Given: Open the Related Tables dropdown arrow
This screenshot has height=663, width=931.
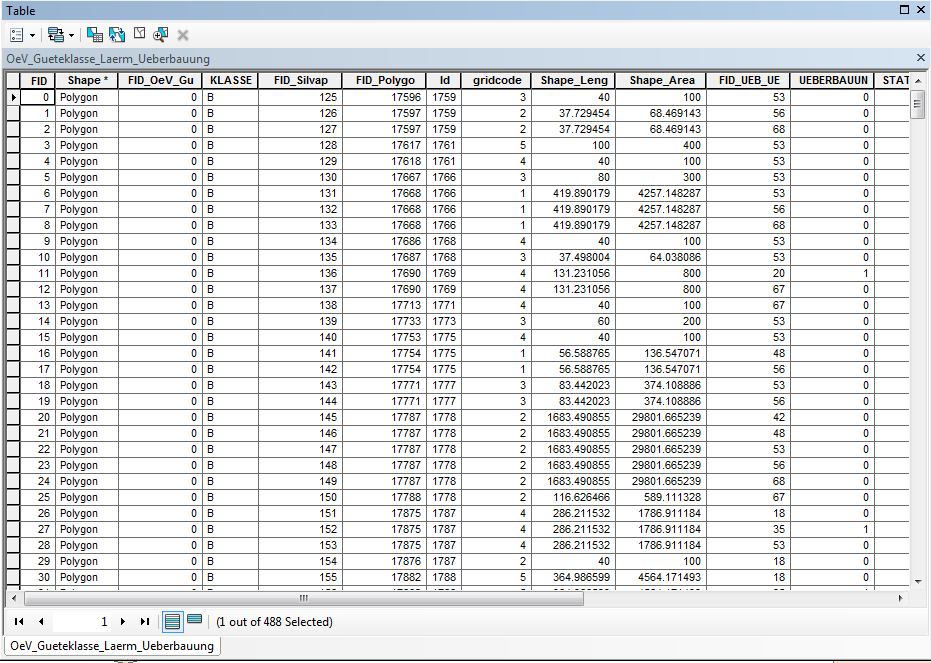Looking at the screenshot, I should pos(71,34).
